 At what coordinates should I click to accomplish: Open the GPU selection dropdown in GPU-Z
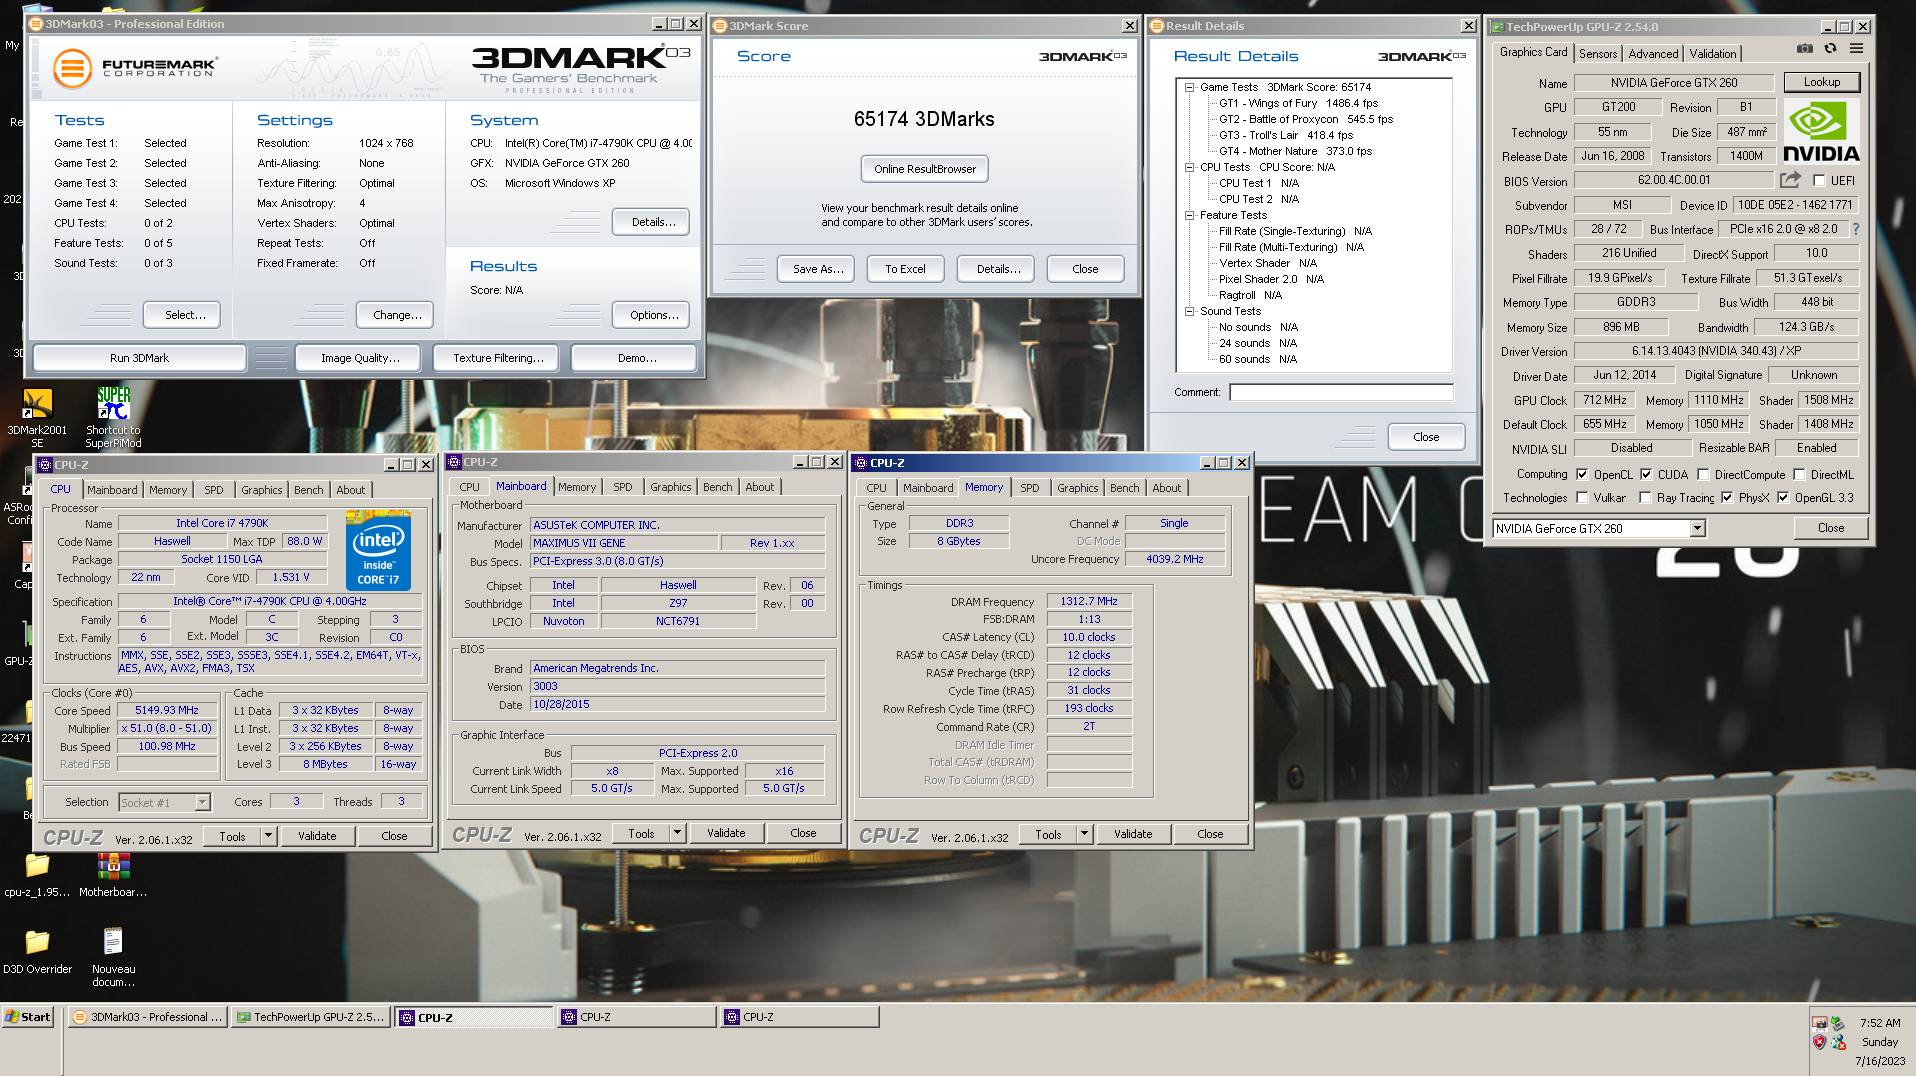tap(1697, 529)
